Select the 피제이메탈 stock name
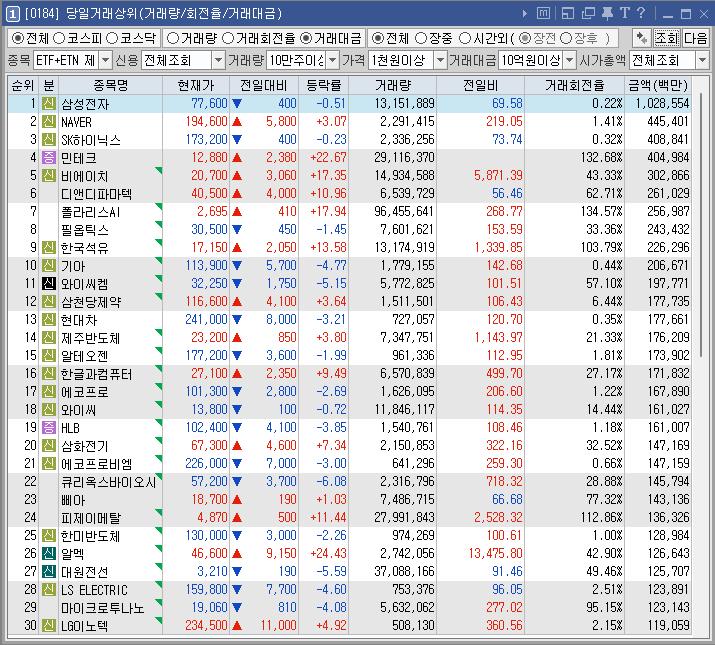 click(x=91, y=518)
